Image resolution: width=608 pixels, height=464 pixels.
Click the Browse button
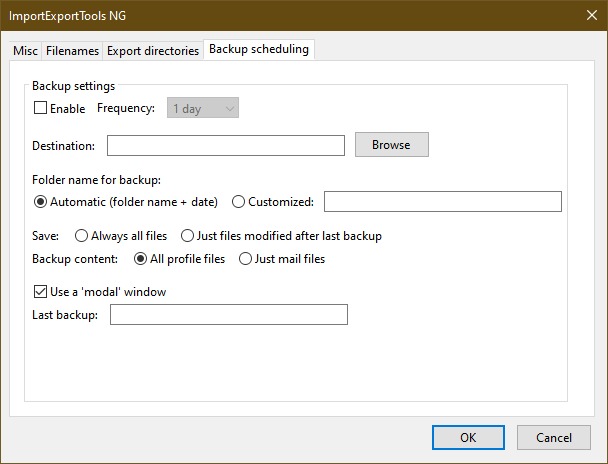pos(392,145)
